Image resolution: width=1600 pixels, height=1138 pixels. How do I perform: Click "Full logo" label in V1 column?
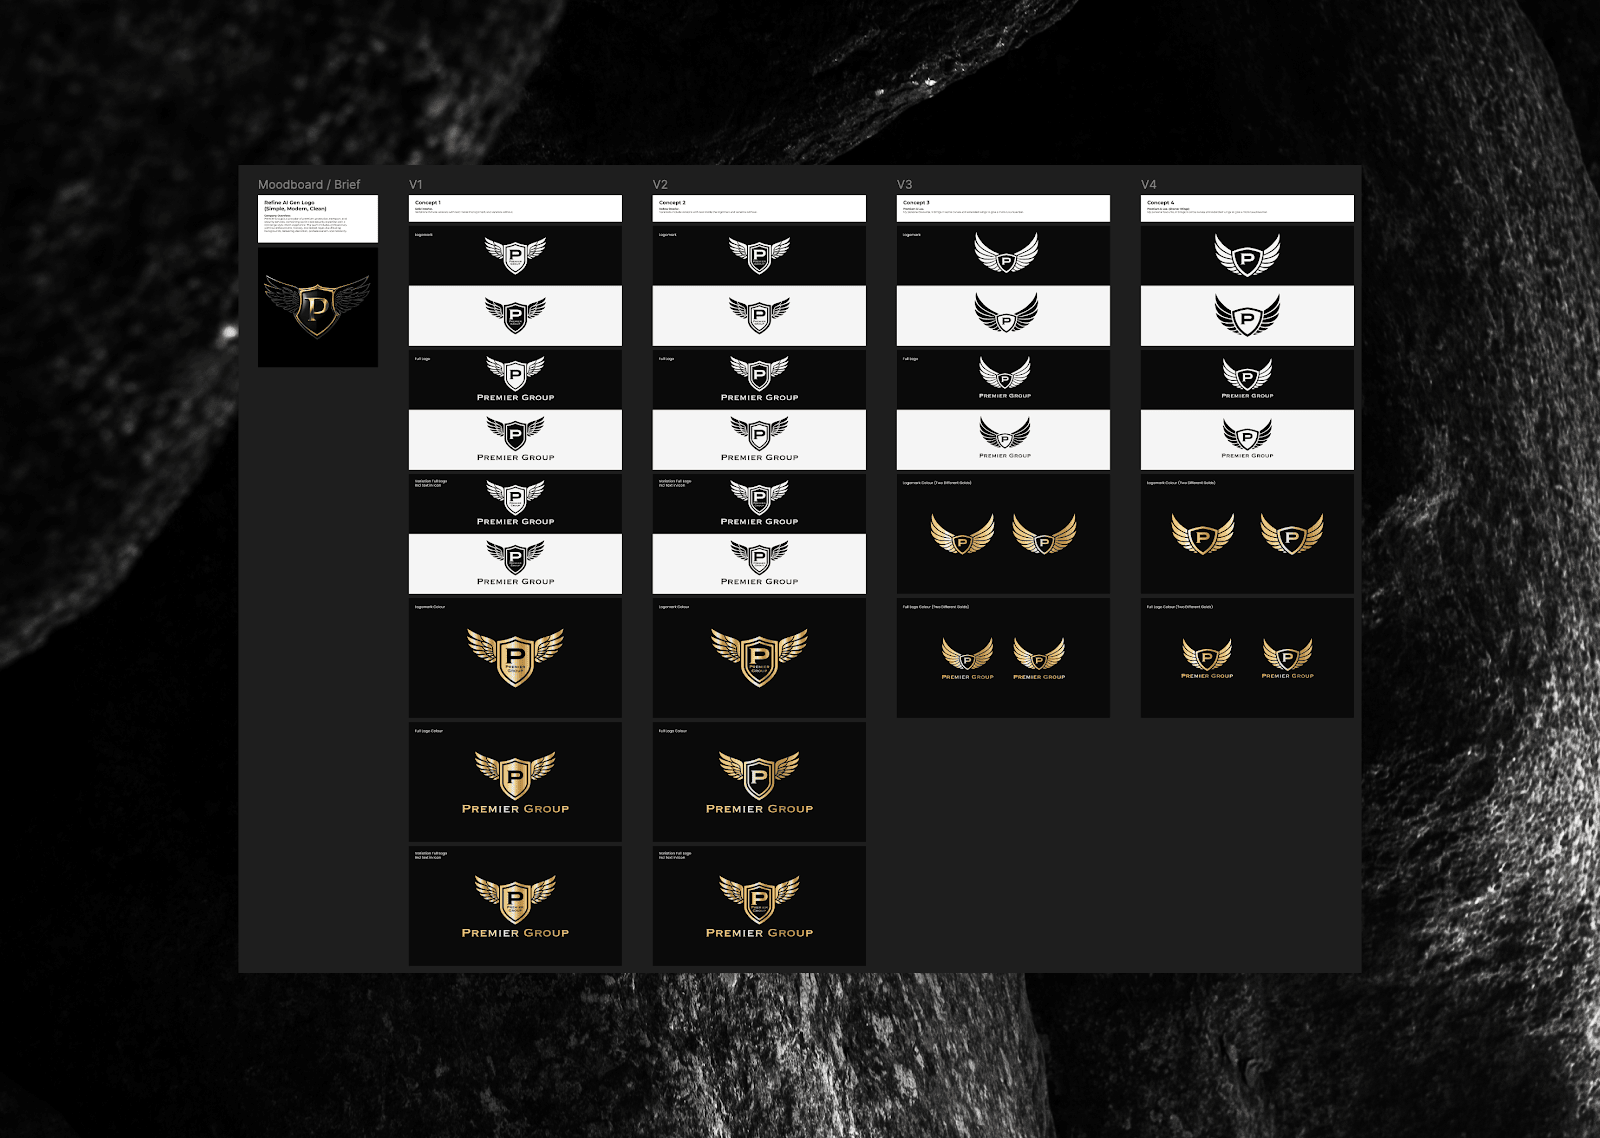(423, 359)
